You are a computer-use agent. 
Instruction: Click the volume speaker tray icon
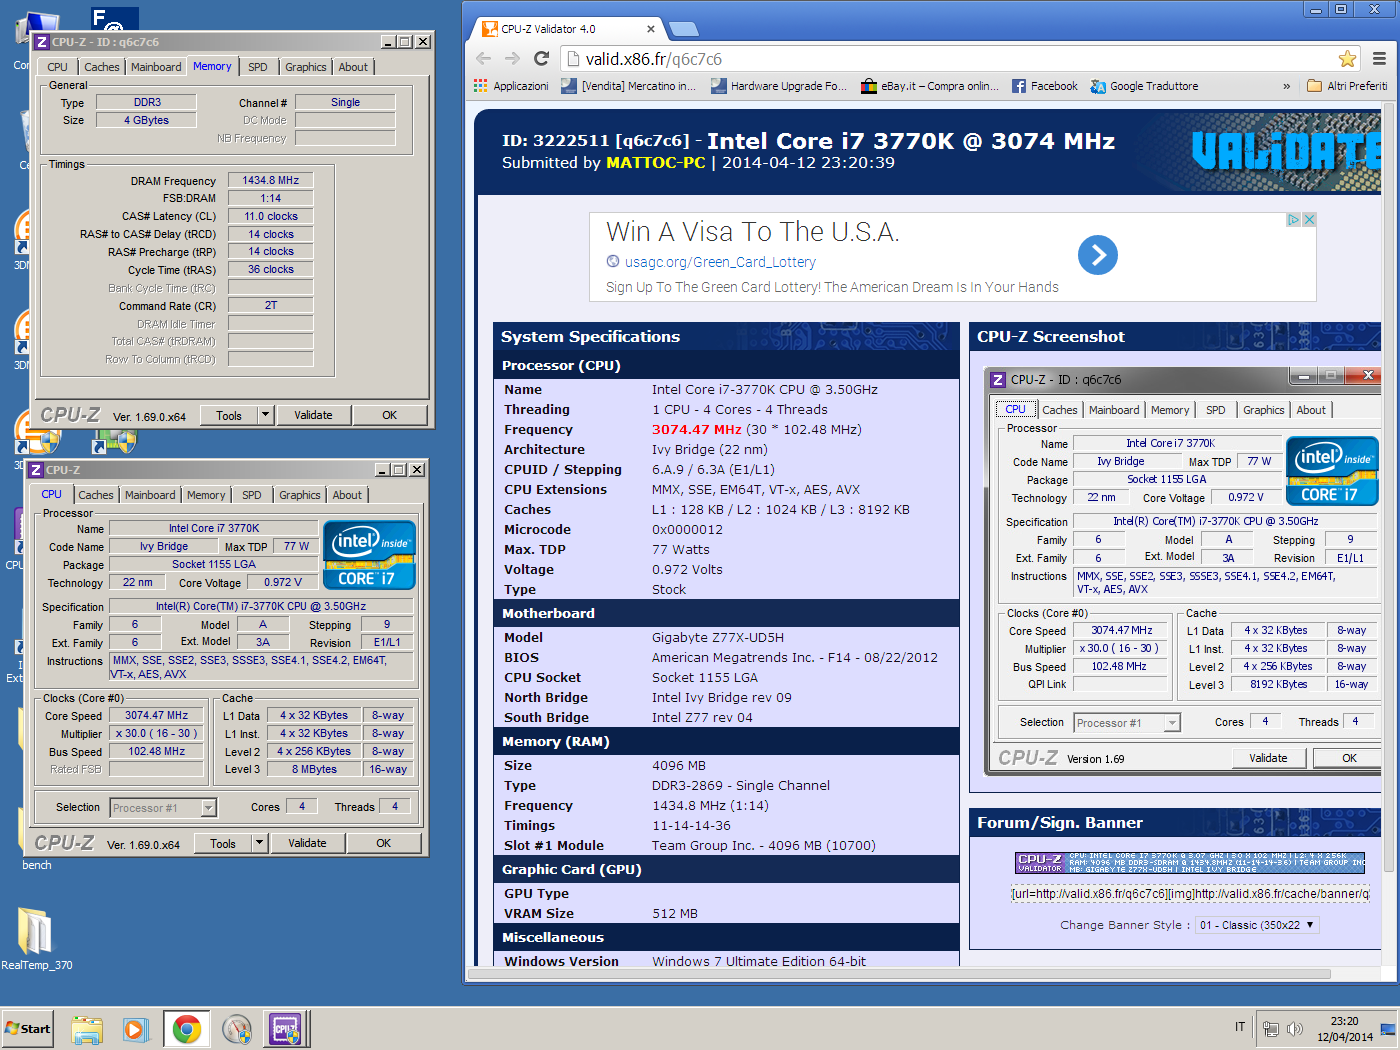pos(1295,1028)
